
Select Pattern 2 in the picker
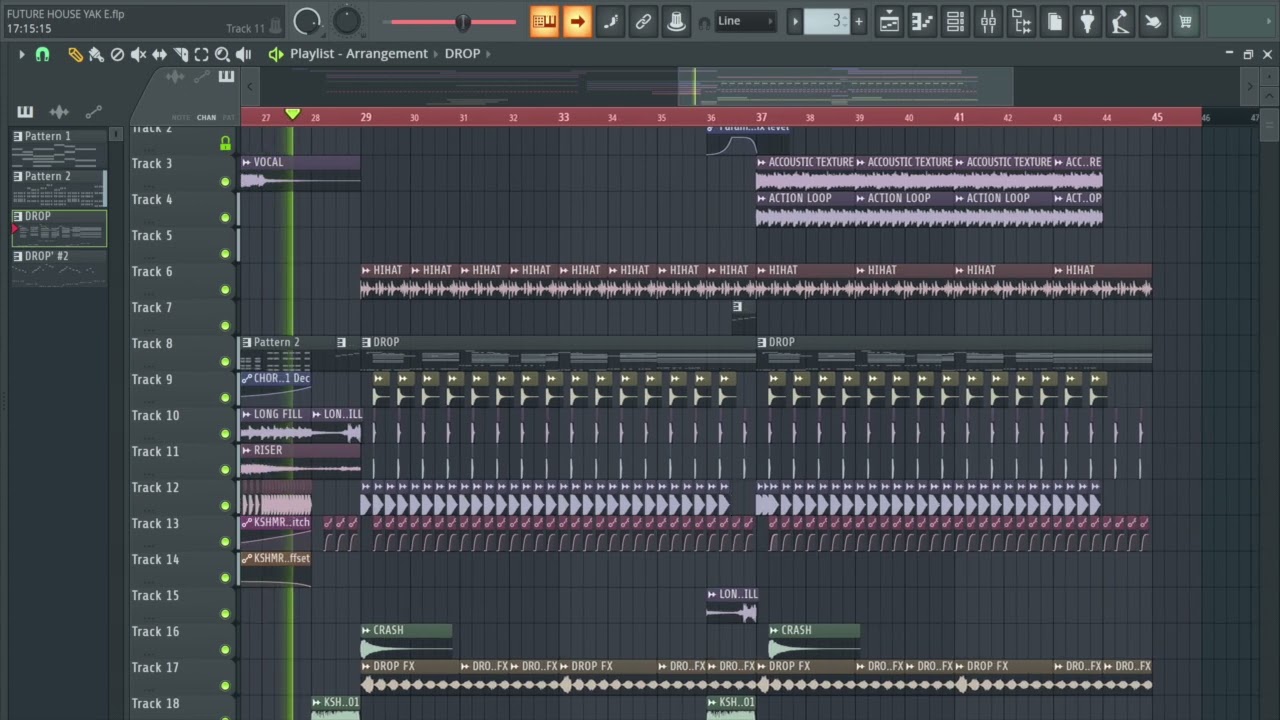click(58, 188)
